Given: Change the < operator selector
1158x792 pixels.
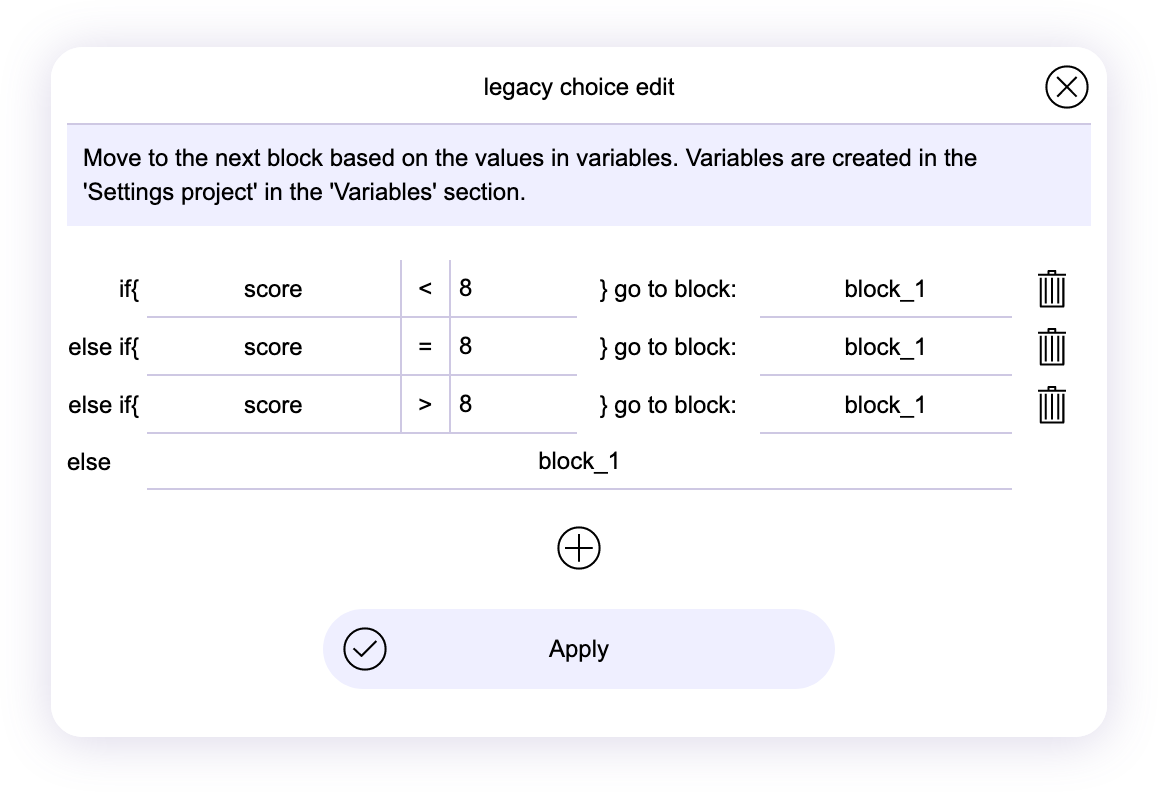Looking at the screenshot, I should click(425, 290).
